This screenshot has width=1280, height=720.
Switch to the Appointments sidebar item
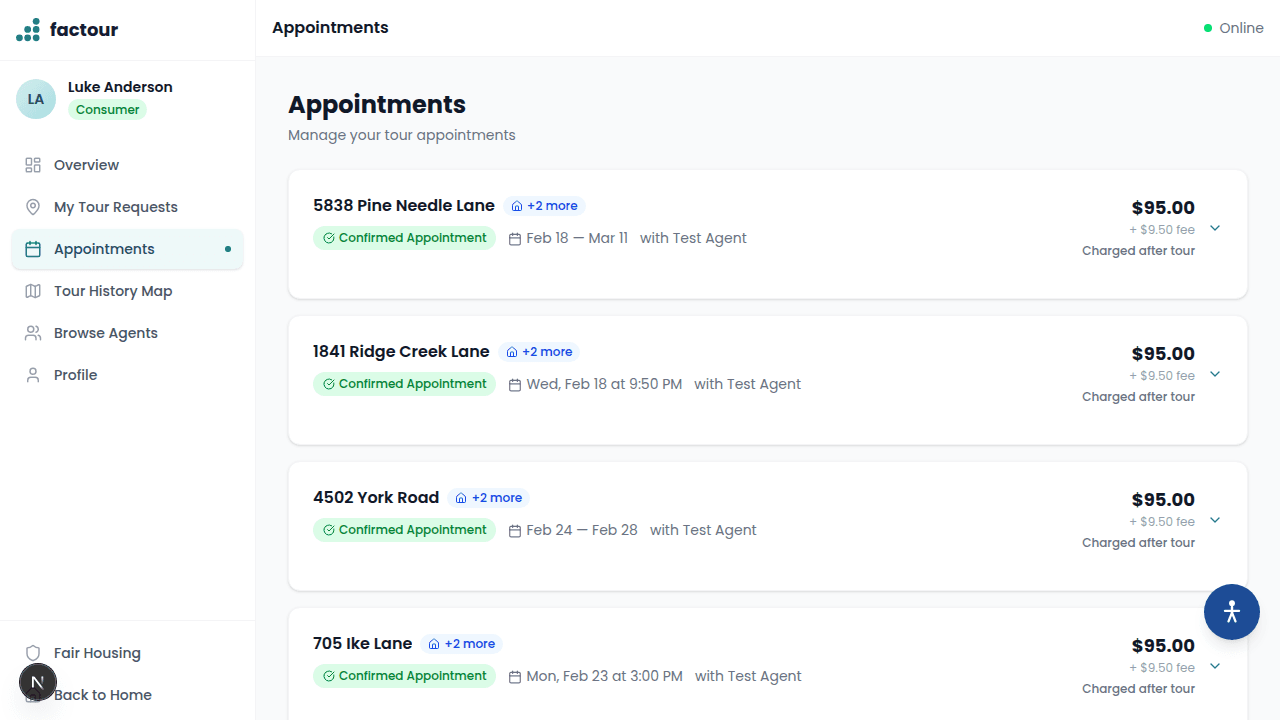(103, 249)
